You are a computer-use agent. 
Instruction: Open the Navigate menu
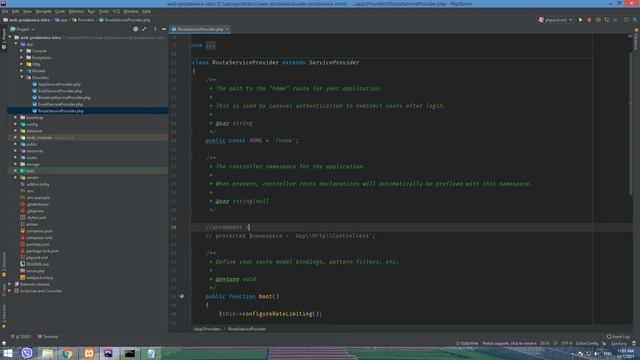[43, 11]
